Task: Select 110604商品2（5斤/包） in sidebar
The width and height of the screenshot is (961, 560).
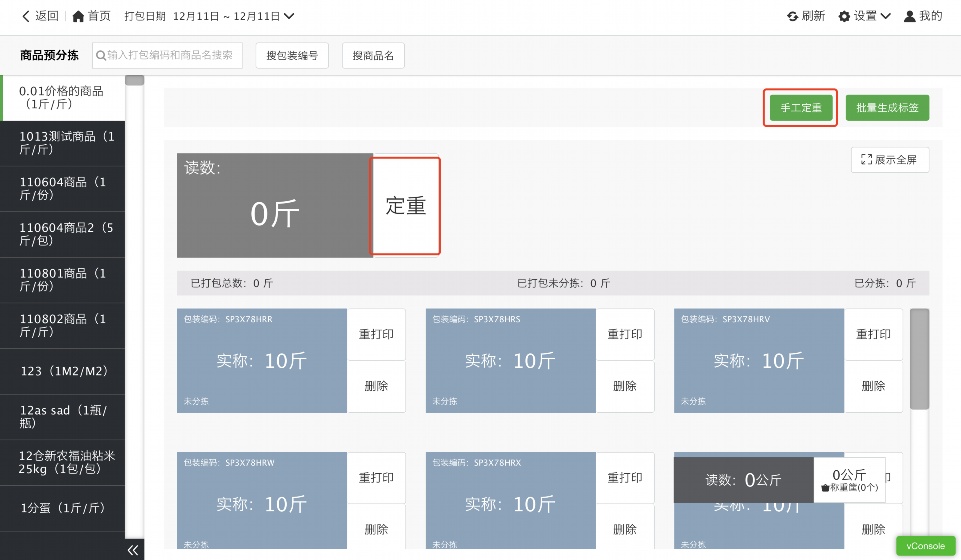Action: tap(63, 234)
